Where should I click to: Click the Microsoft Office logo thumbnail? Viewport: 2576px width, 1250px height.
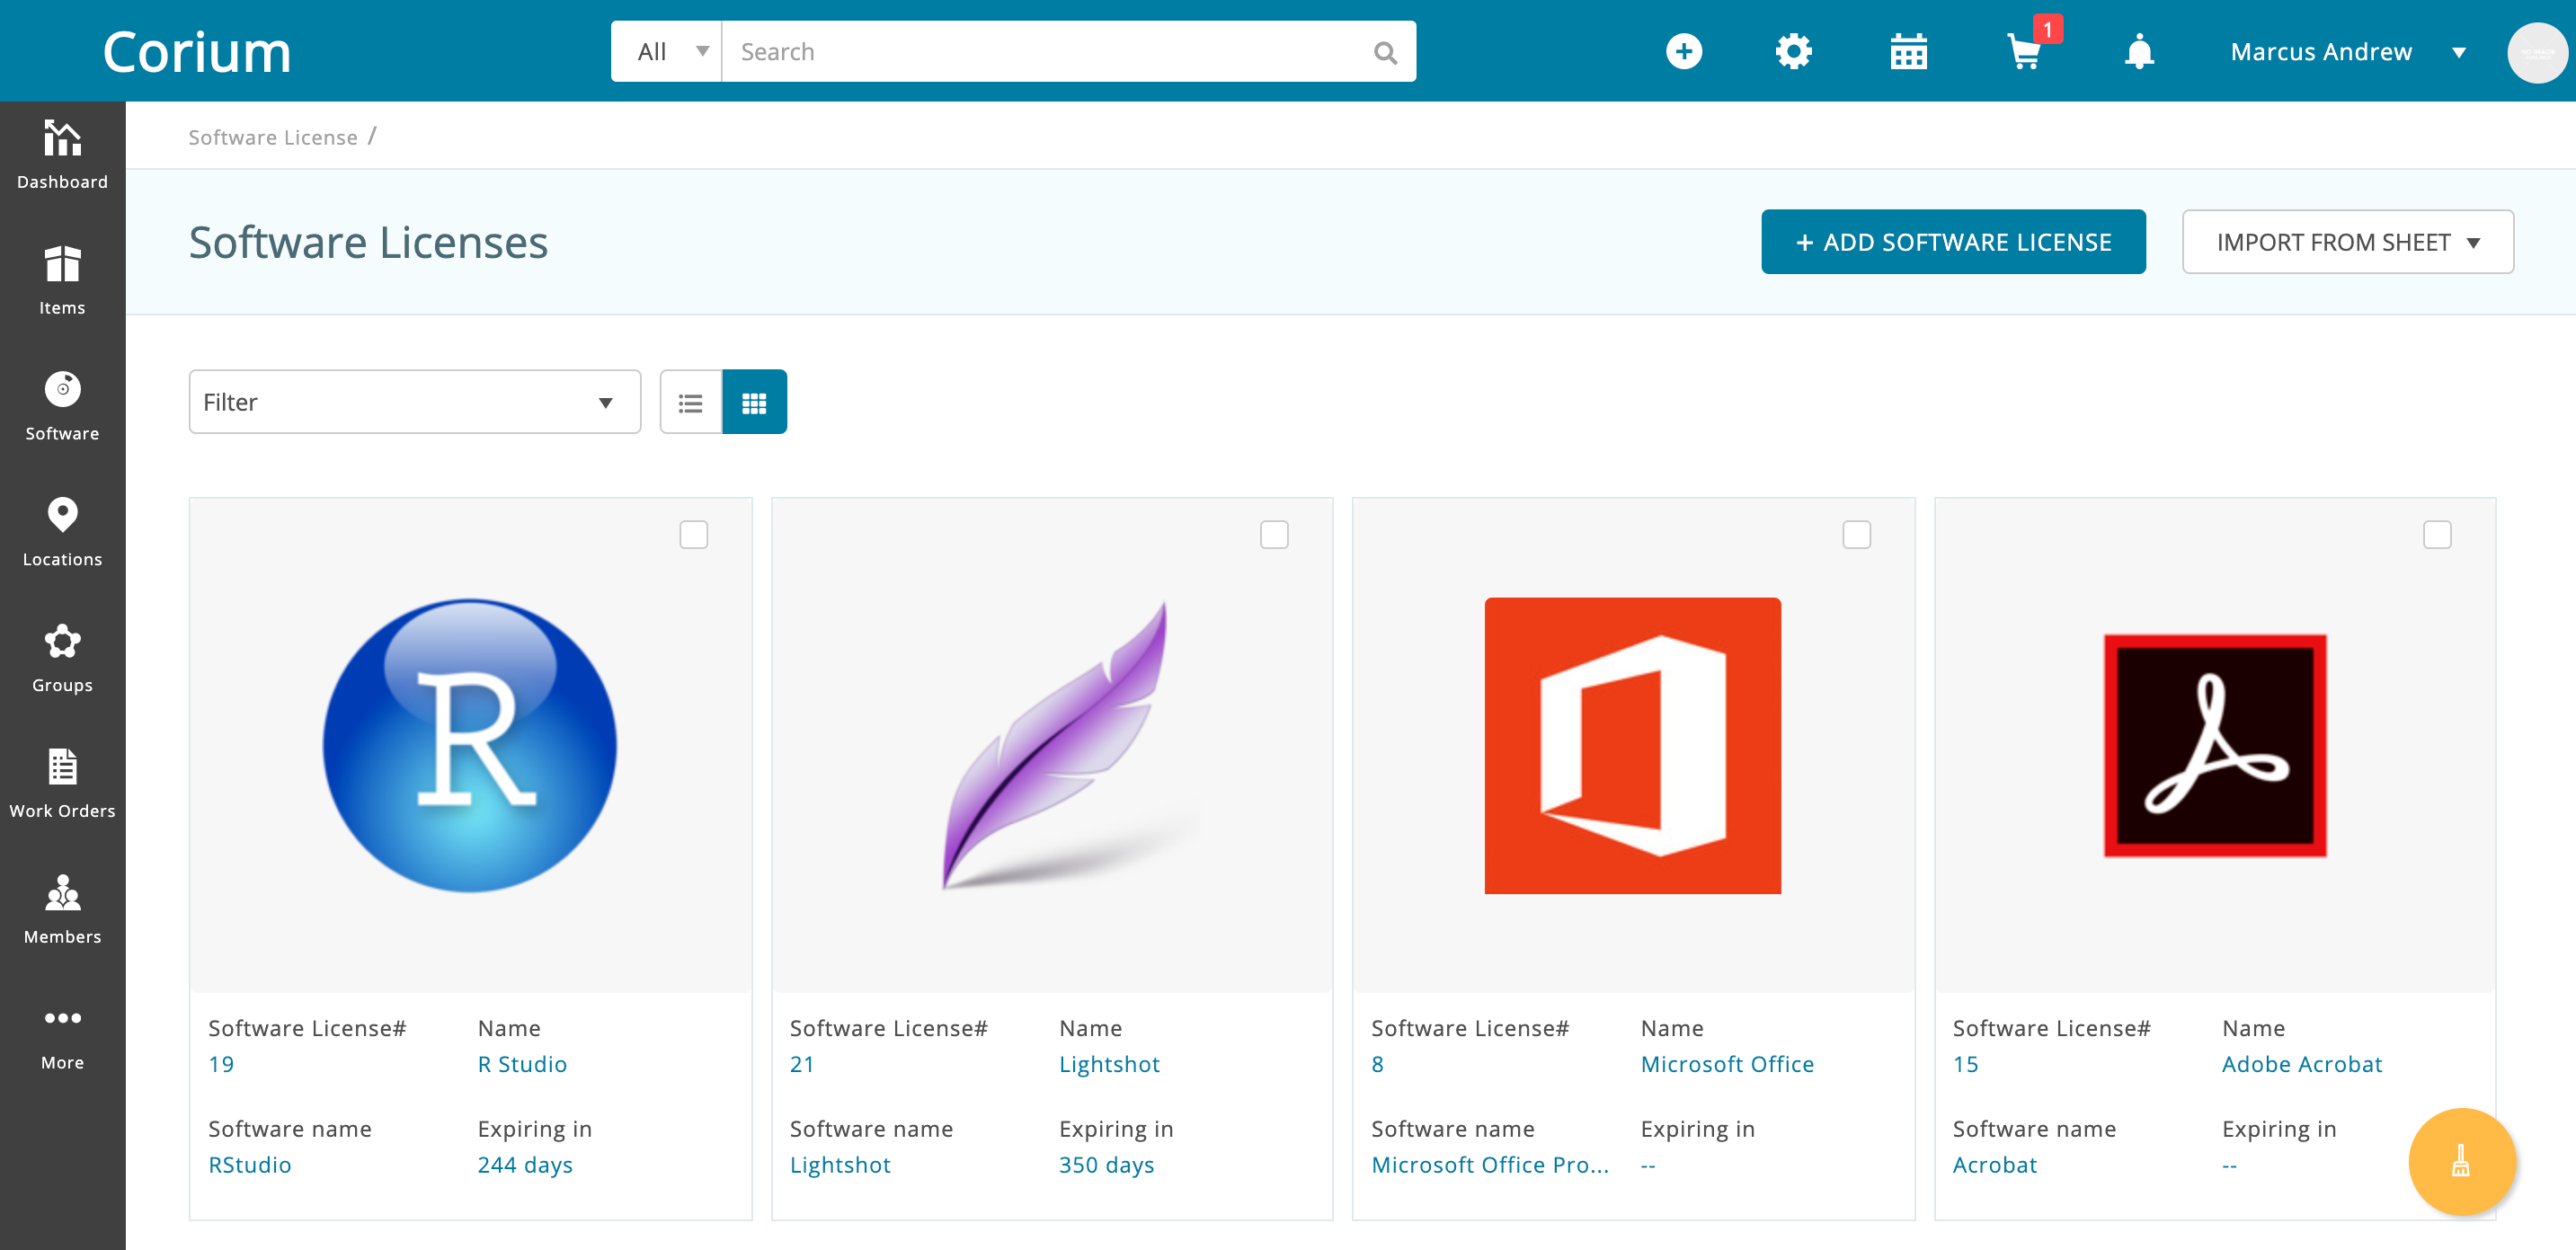pyautogui.click(x=1632, y=745)
